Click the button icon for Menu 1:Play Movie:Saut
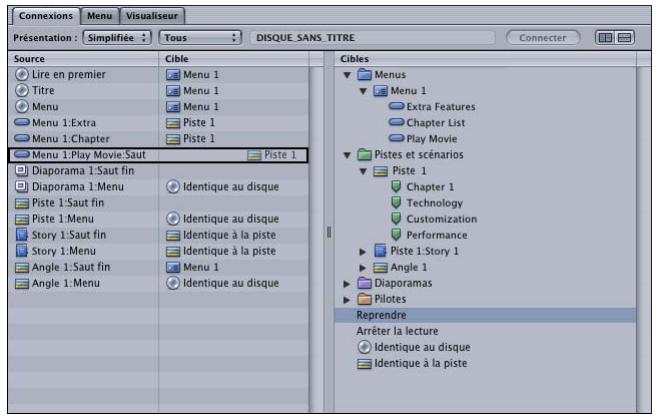 point(22,154)
